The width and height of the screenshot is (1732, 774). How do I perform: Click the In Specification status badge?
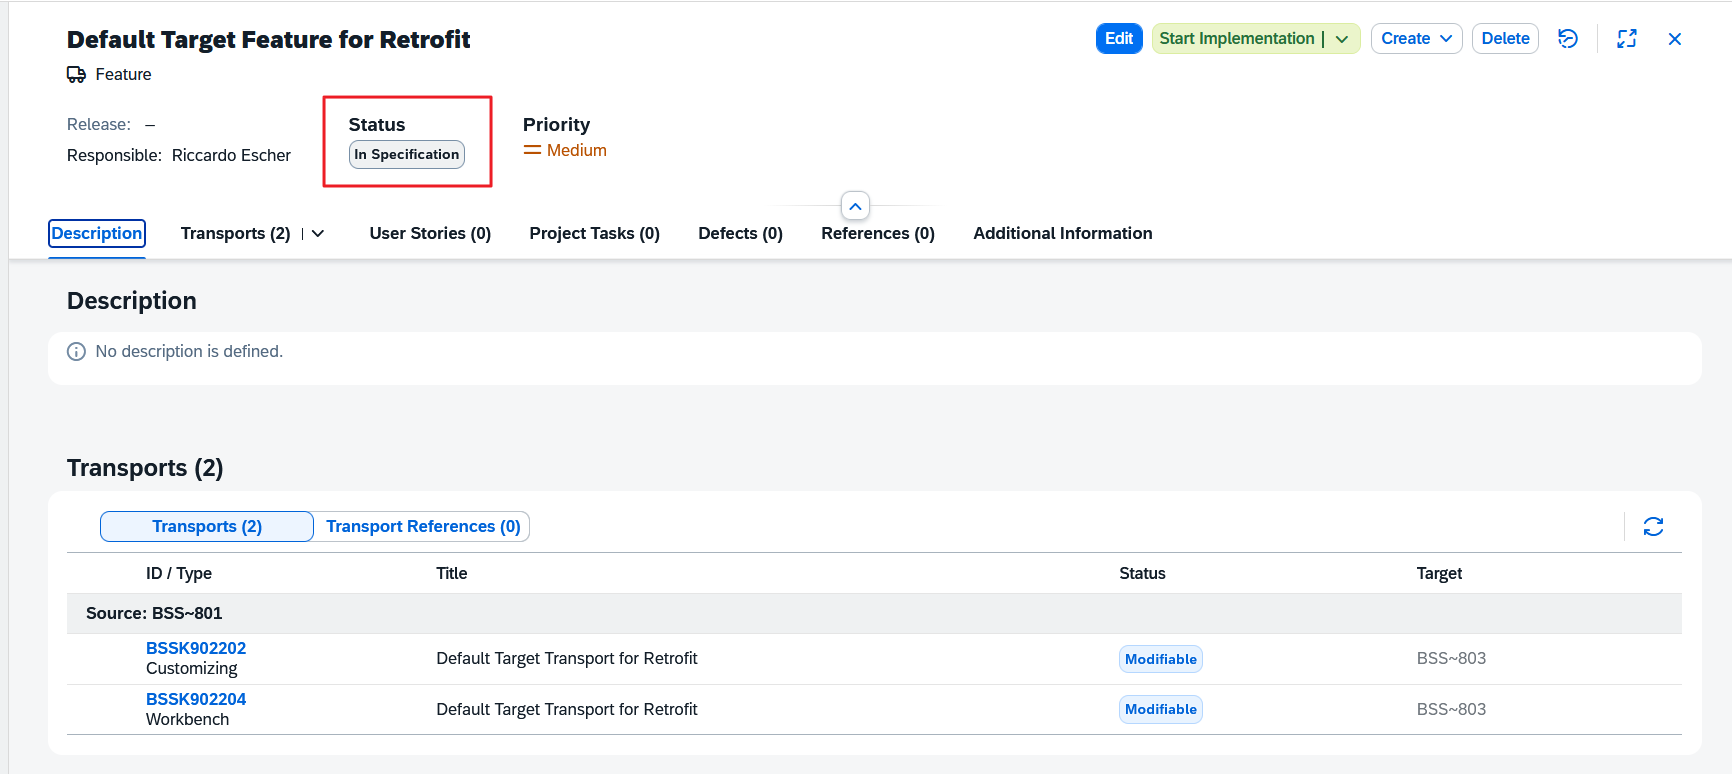pos(406,155)
